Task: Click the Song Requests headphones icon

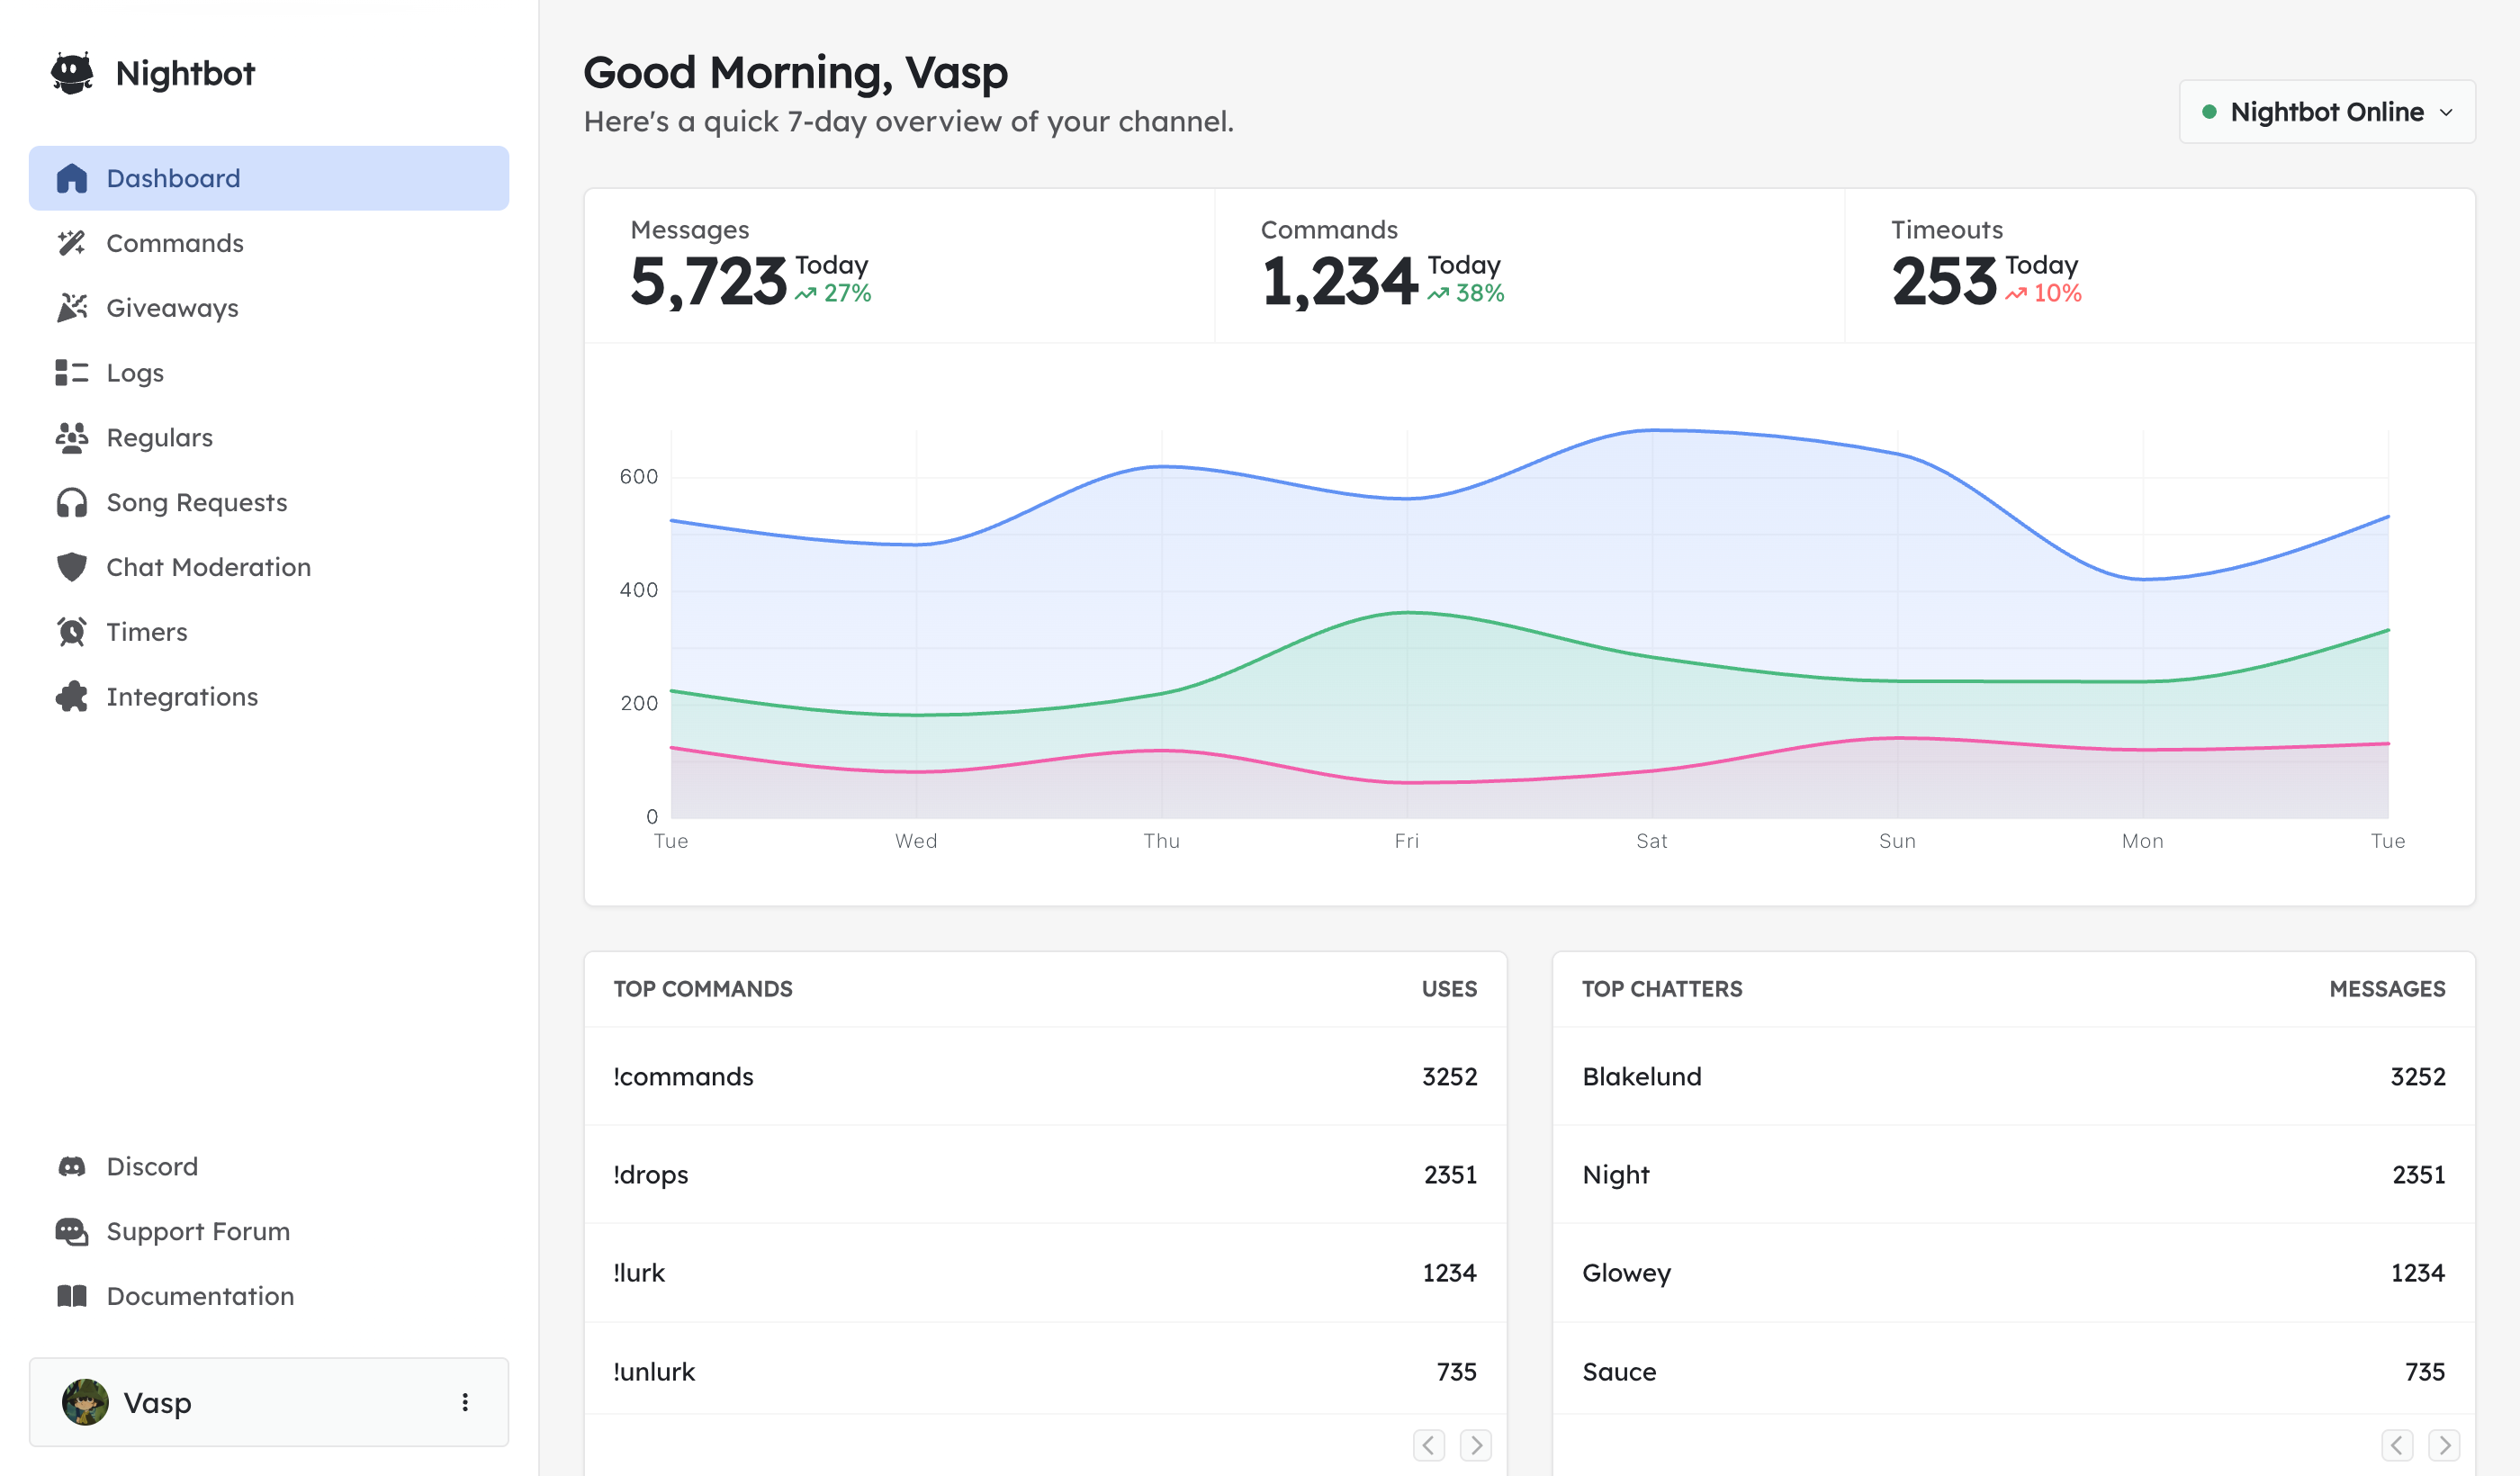Action: pos(72,502)
